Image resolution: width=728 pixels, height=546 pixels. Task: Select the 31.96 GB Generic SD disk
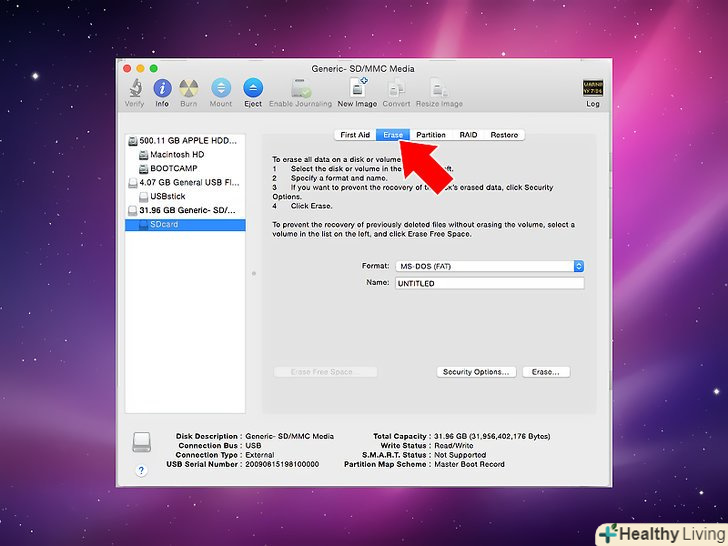coord(185,210)
